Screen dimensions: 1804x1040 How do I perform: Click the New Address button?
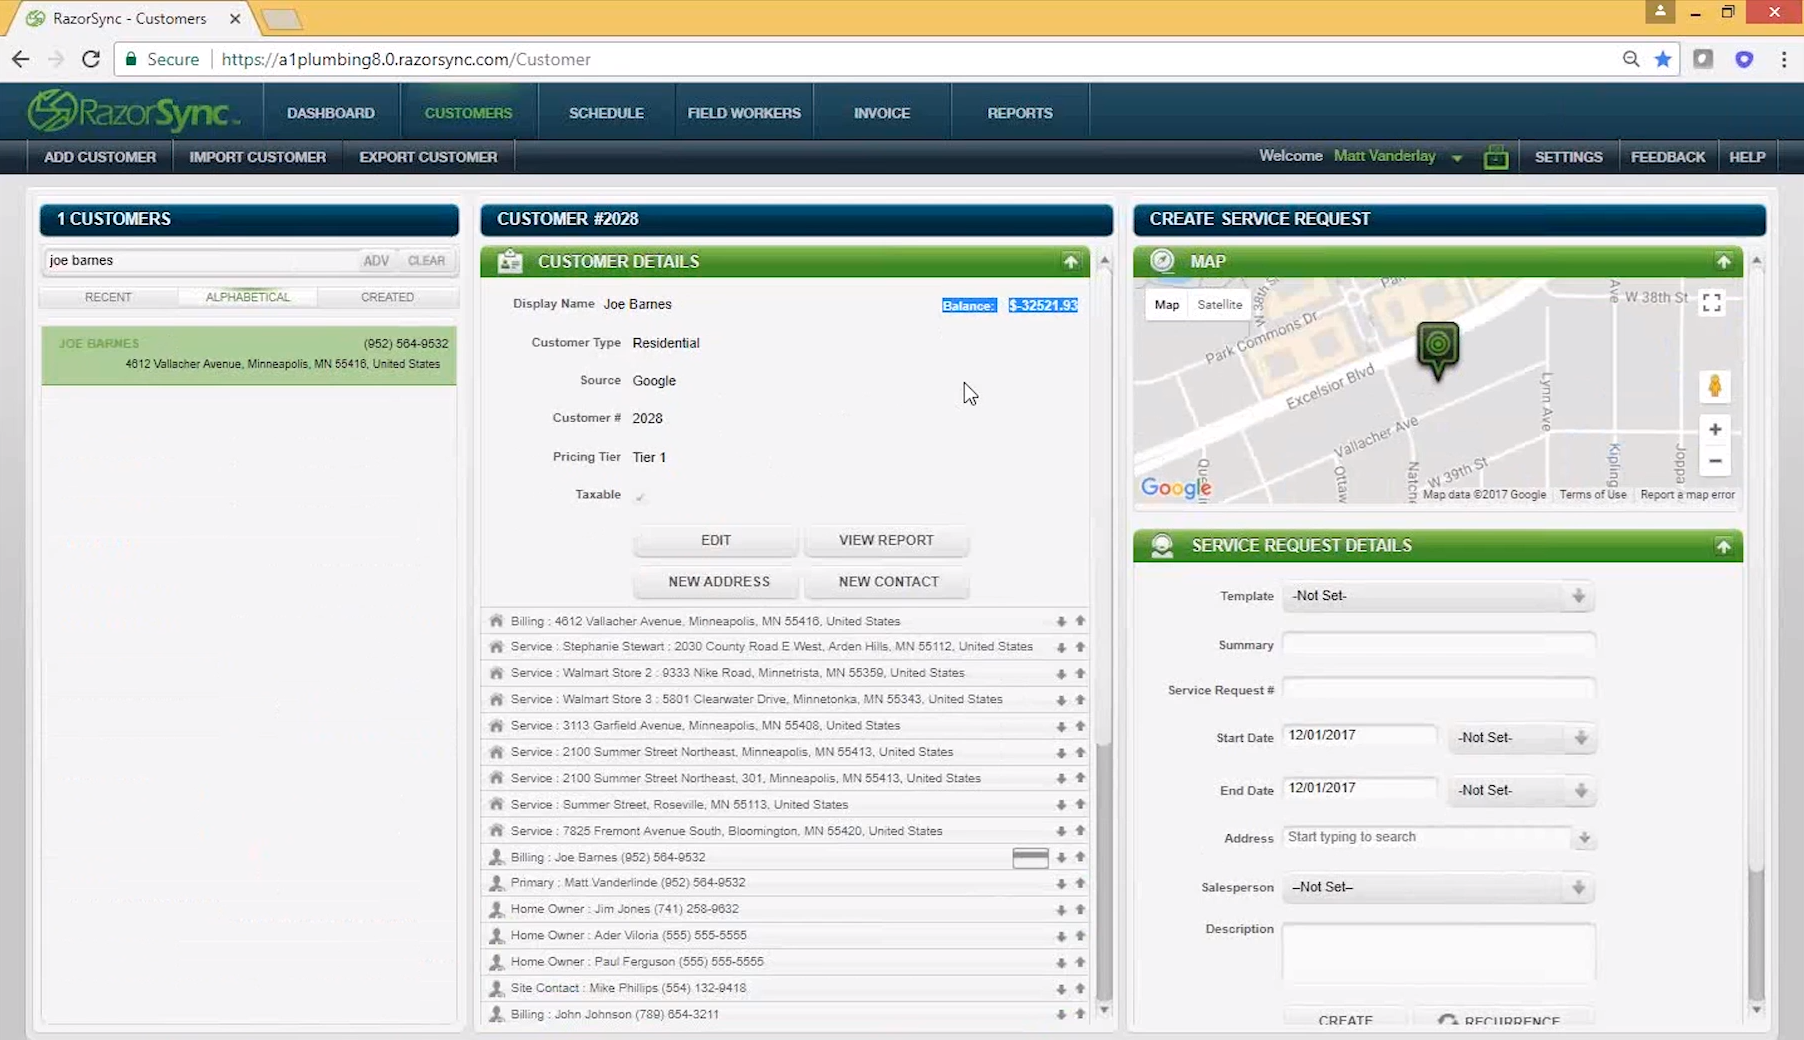tap(718, 582)
